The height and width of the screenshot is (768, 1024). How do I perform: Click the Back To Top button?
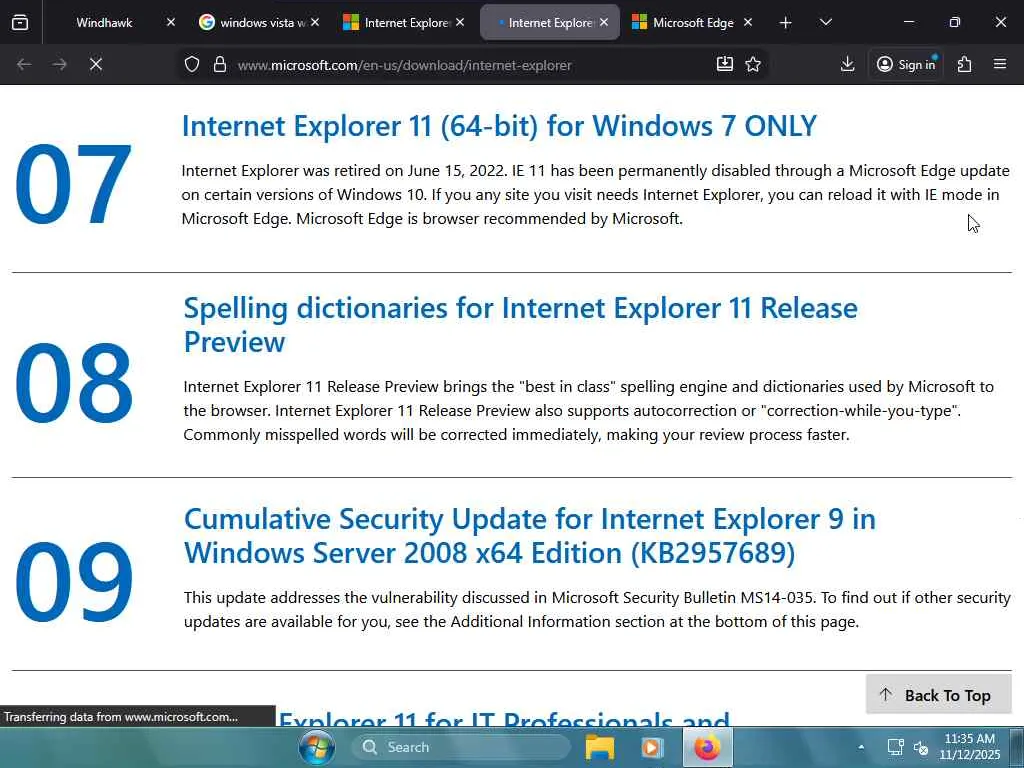click(938, 695)
